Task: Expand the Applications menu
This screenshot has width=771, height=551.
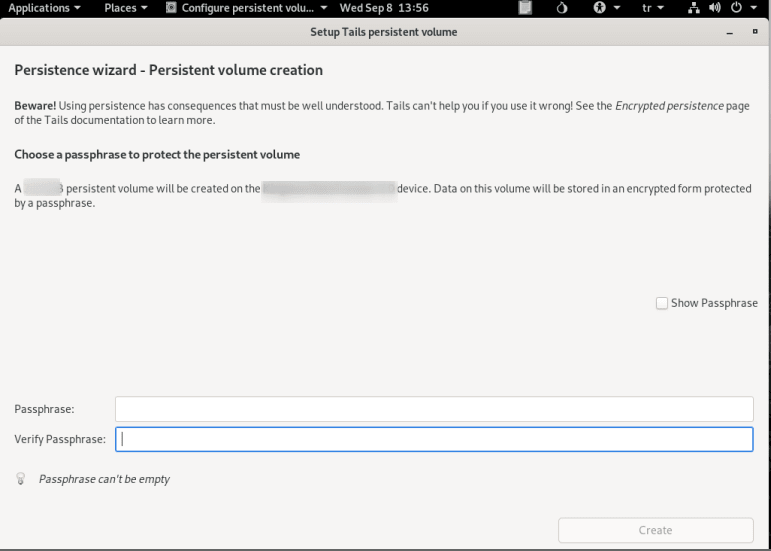Action: click(44, 9)
